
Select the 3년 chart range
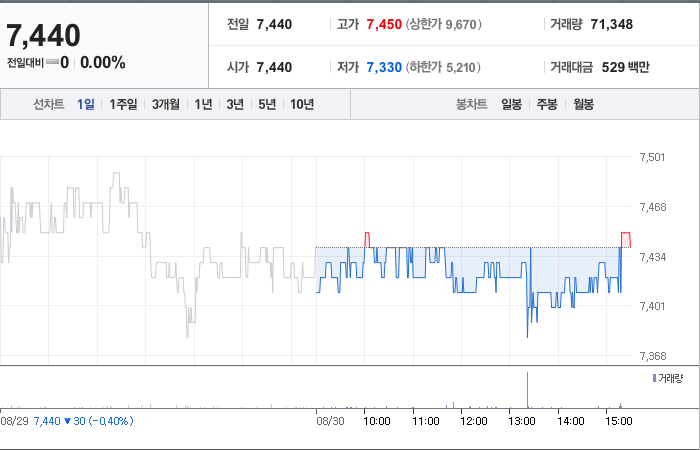[x=235, y=104]
